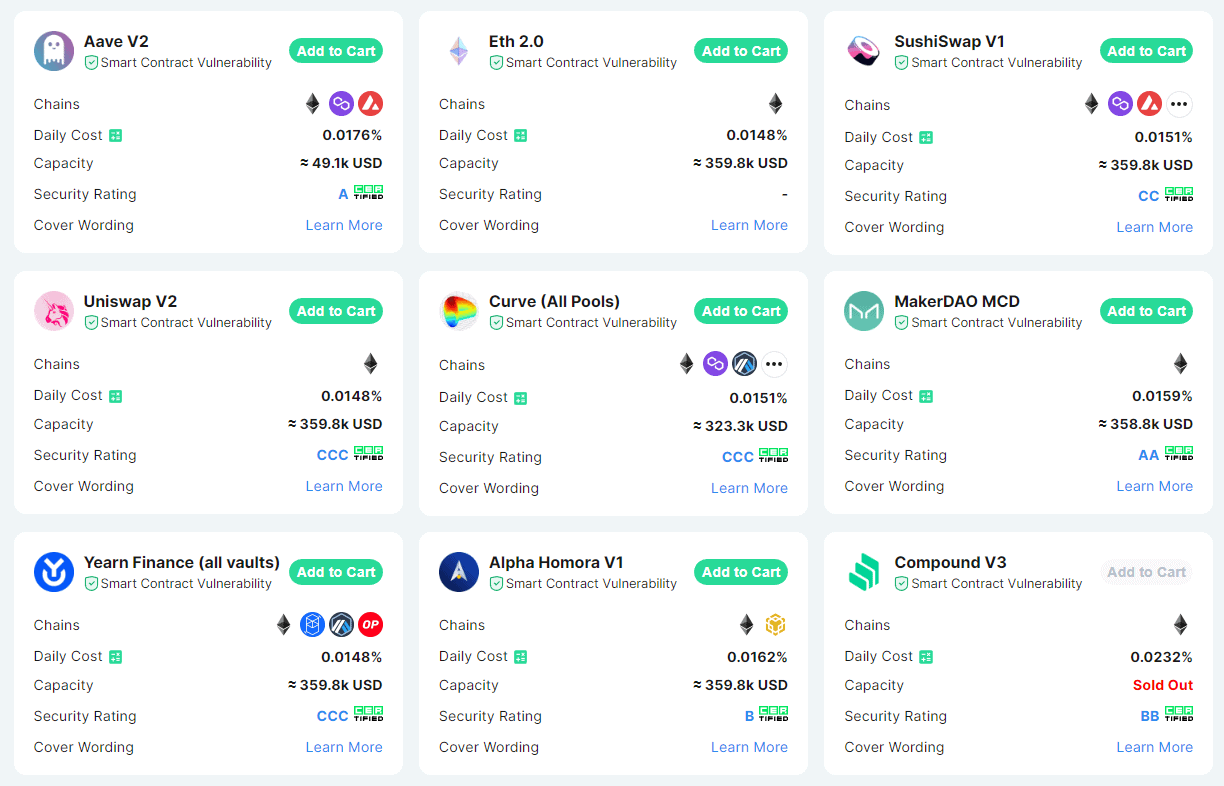Click Avalanche chain icon on Aave V2

371,103
